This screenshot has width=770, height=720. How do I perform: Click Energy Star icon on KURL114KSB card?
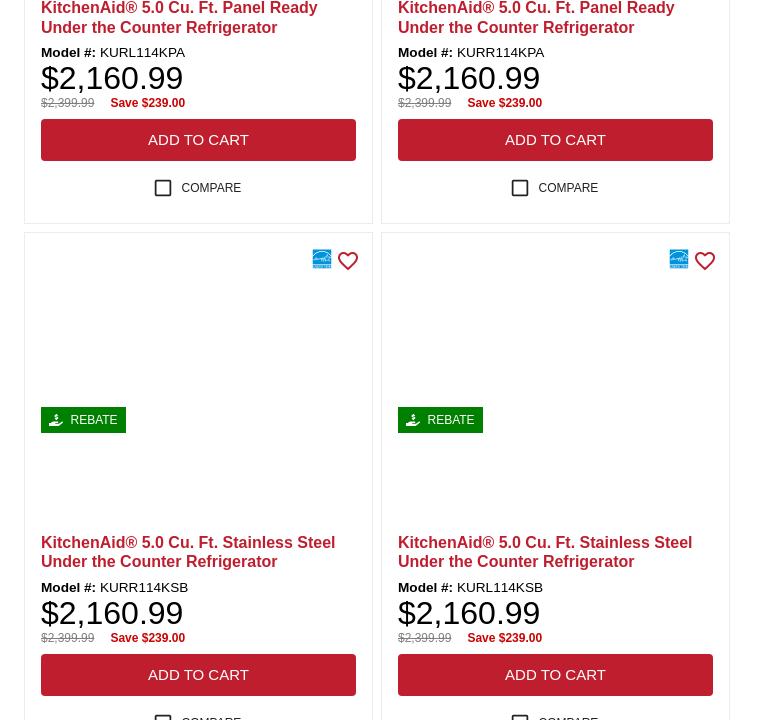tap(679, 259)
